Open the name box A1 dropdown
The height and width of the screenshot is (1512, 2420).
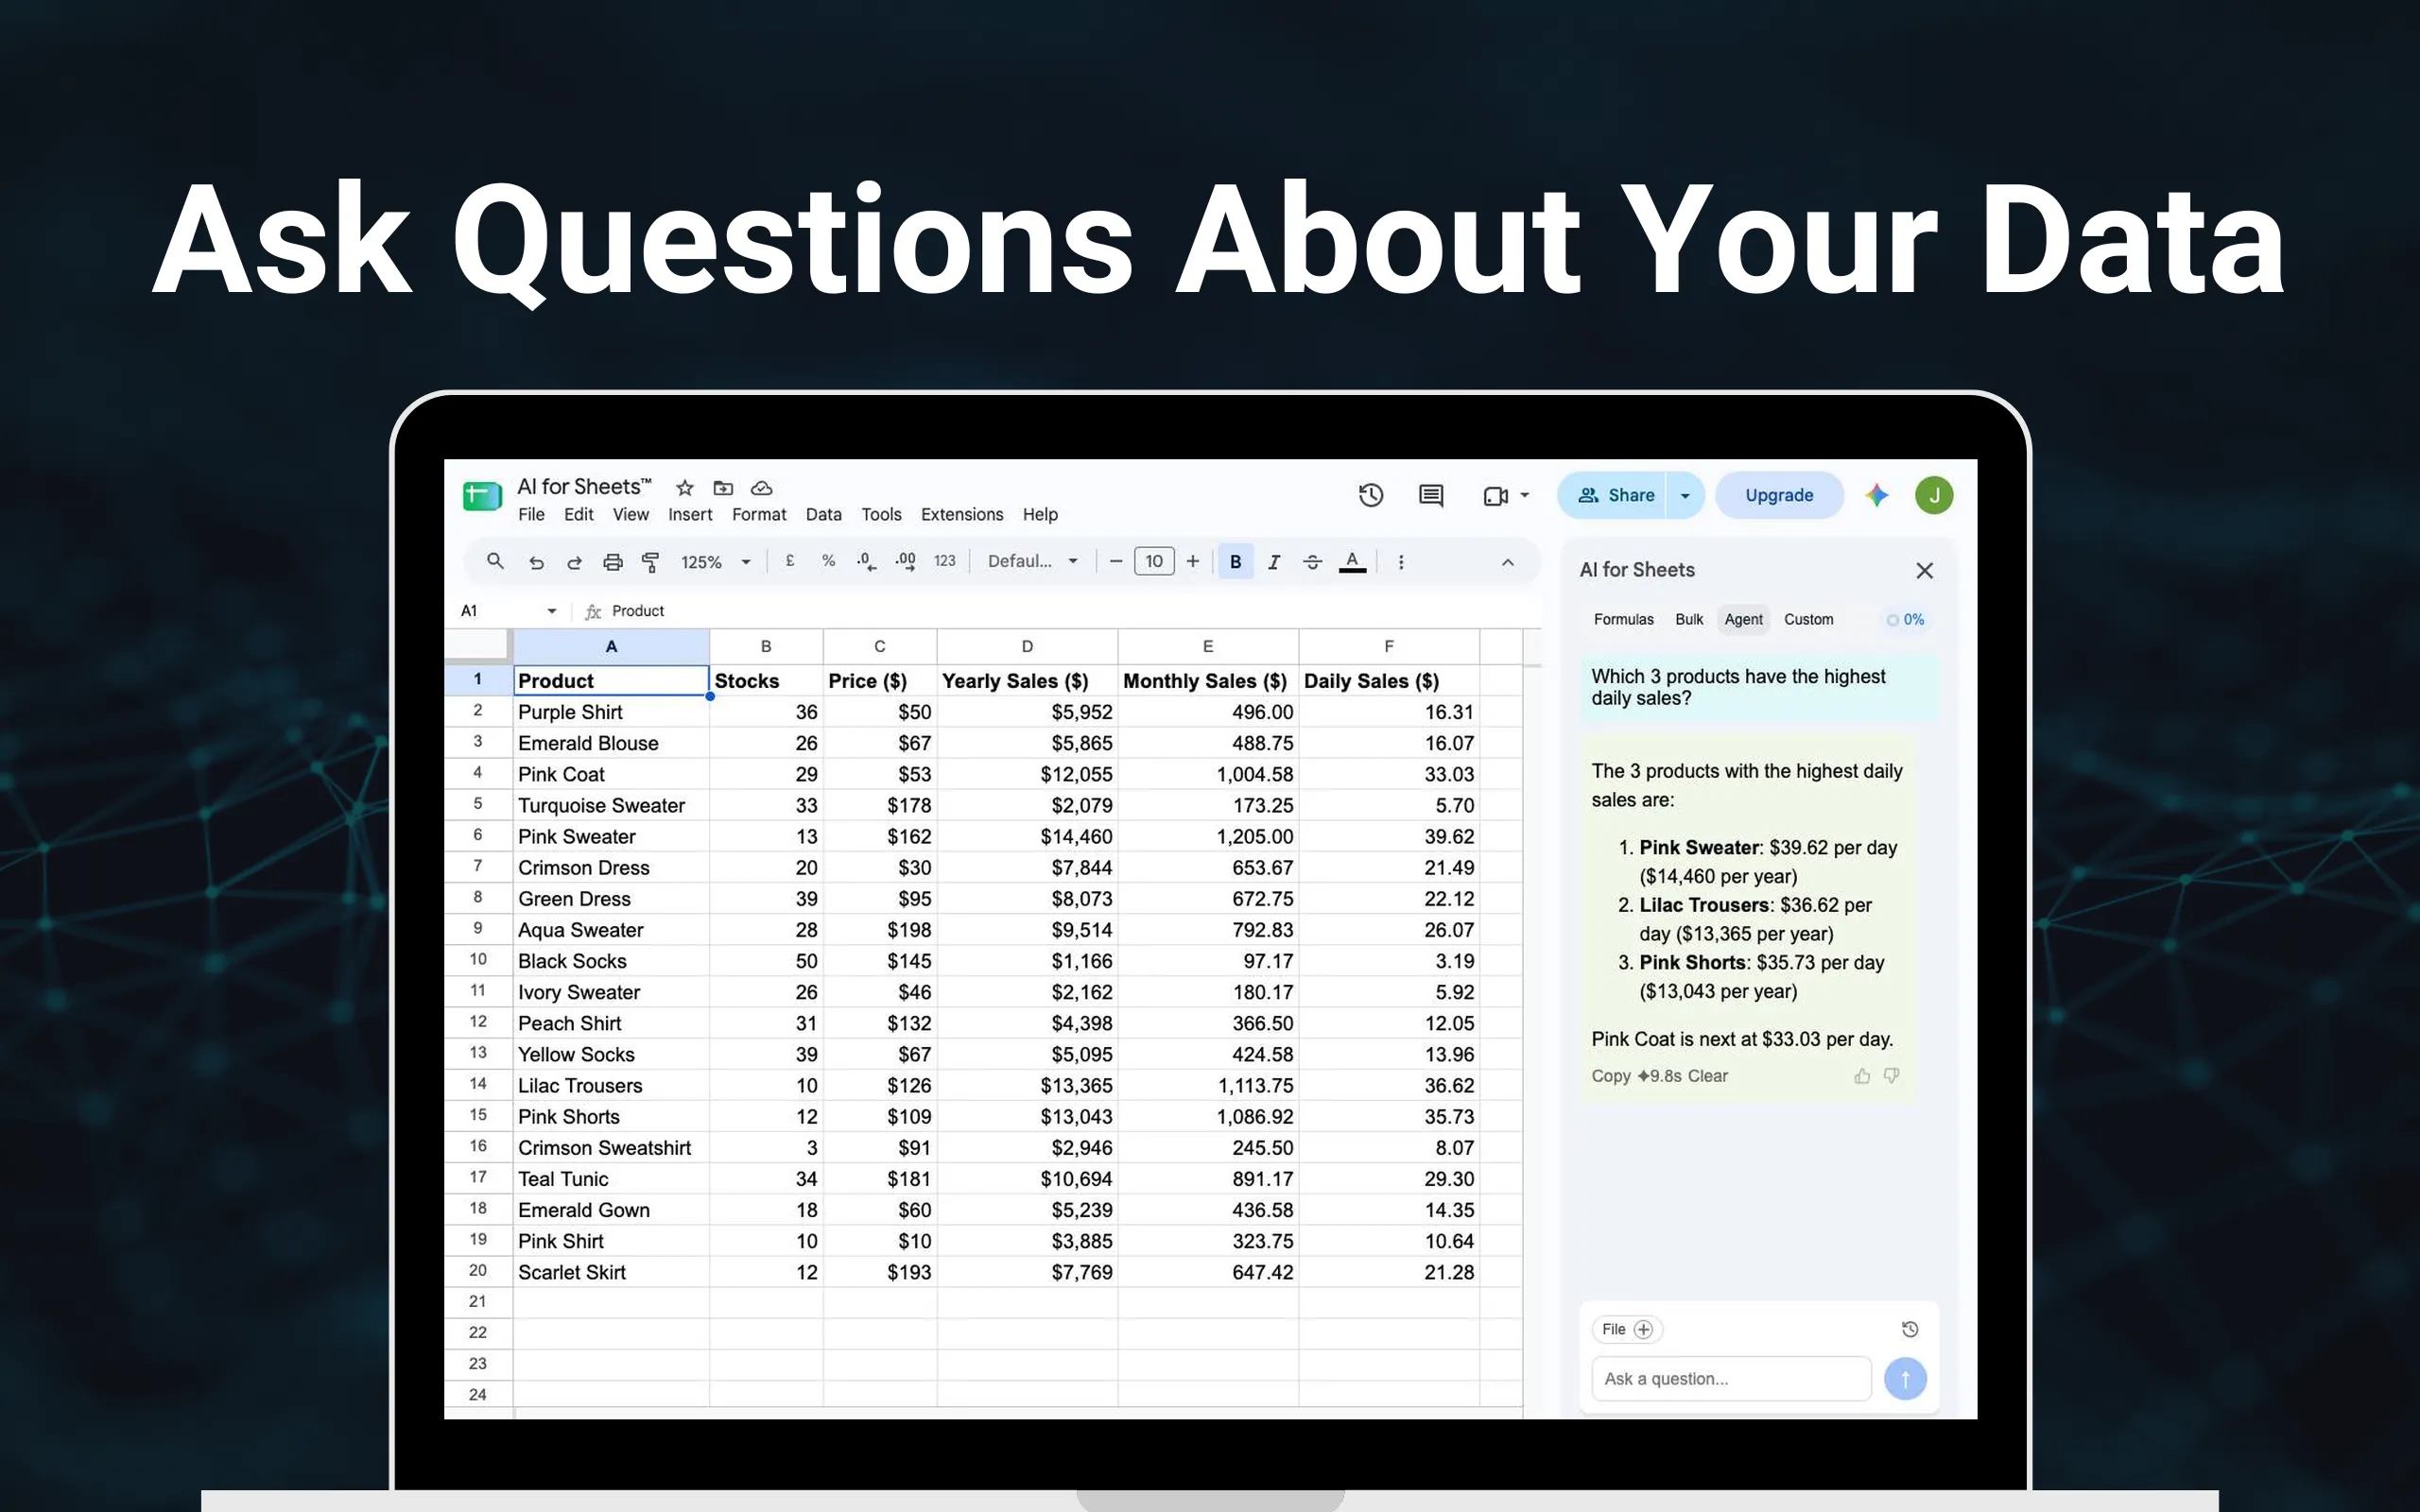[x=551, y=611]
